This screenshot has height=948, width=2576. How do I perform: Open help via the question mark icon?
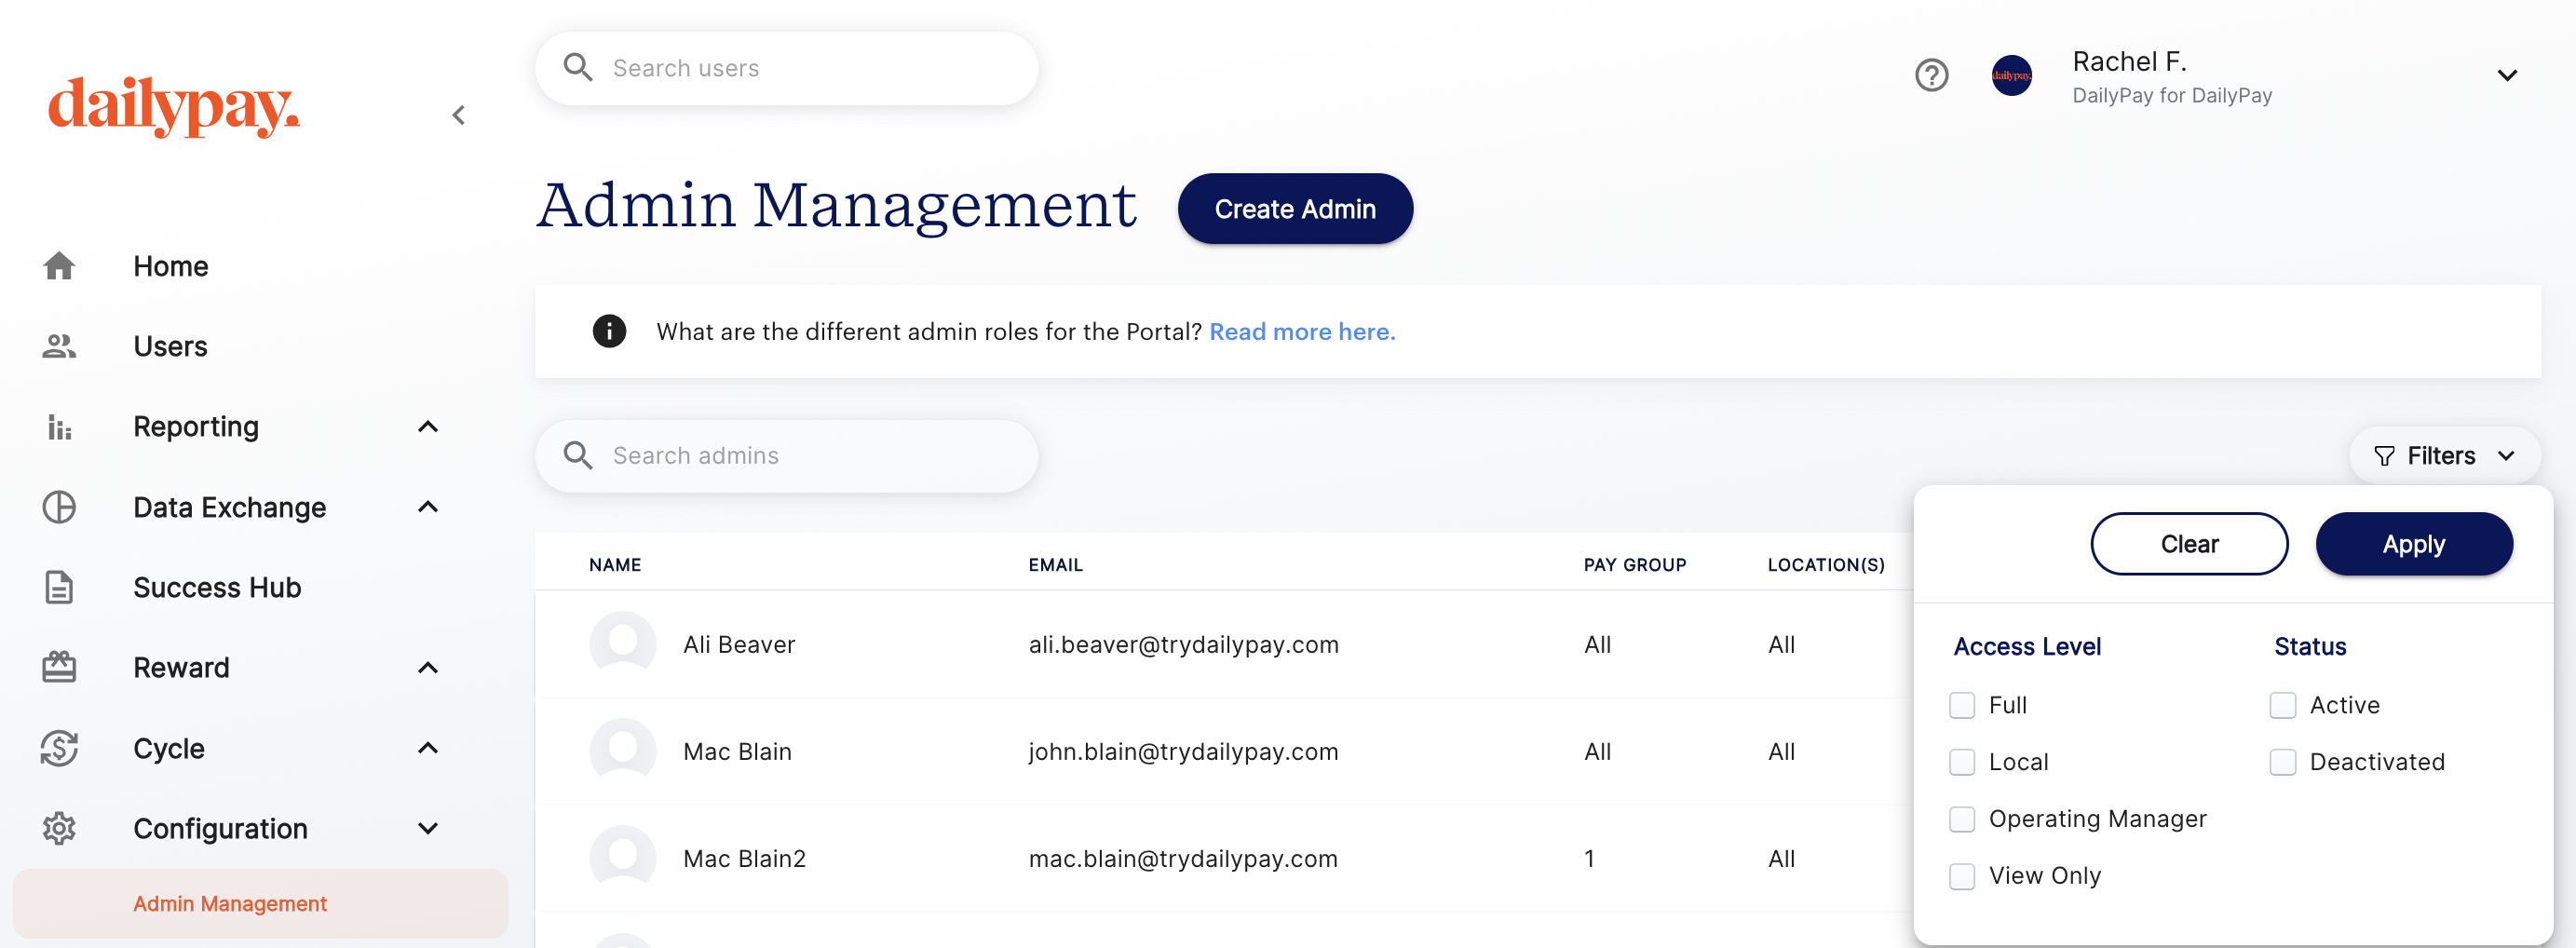pos(1931,75)
